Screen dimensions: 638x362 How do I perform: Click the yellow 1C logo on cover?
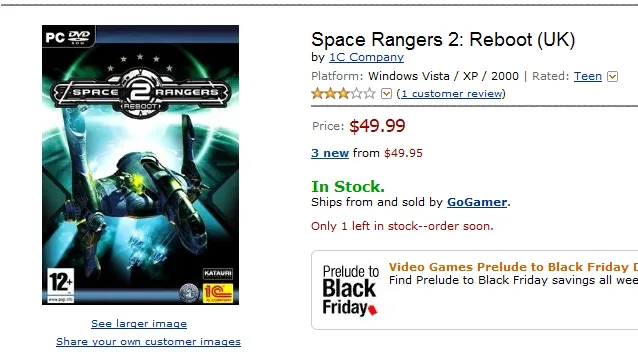click(218, 293)
